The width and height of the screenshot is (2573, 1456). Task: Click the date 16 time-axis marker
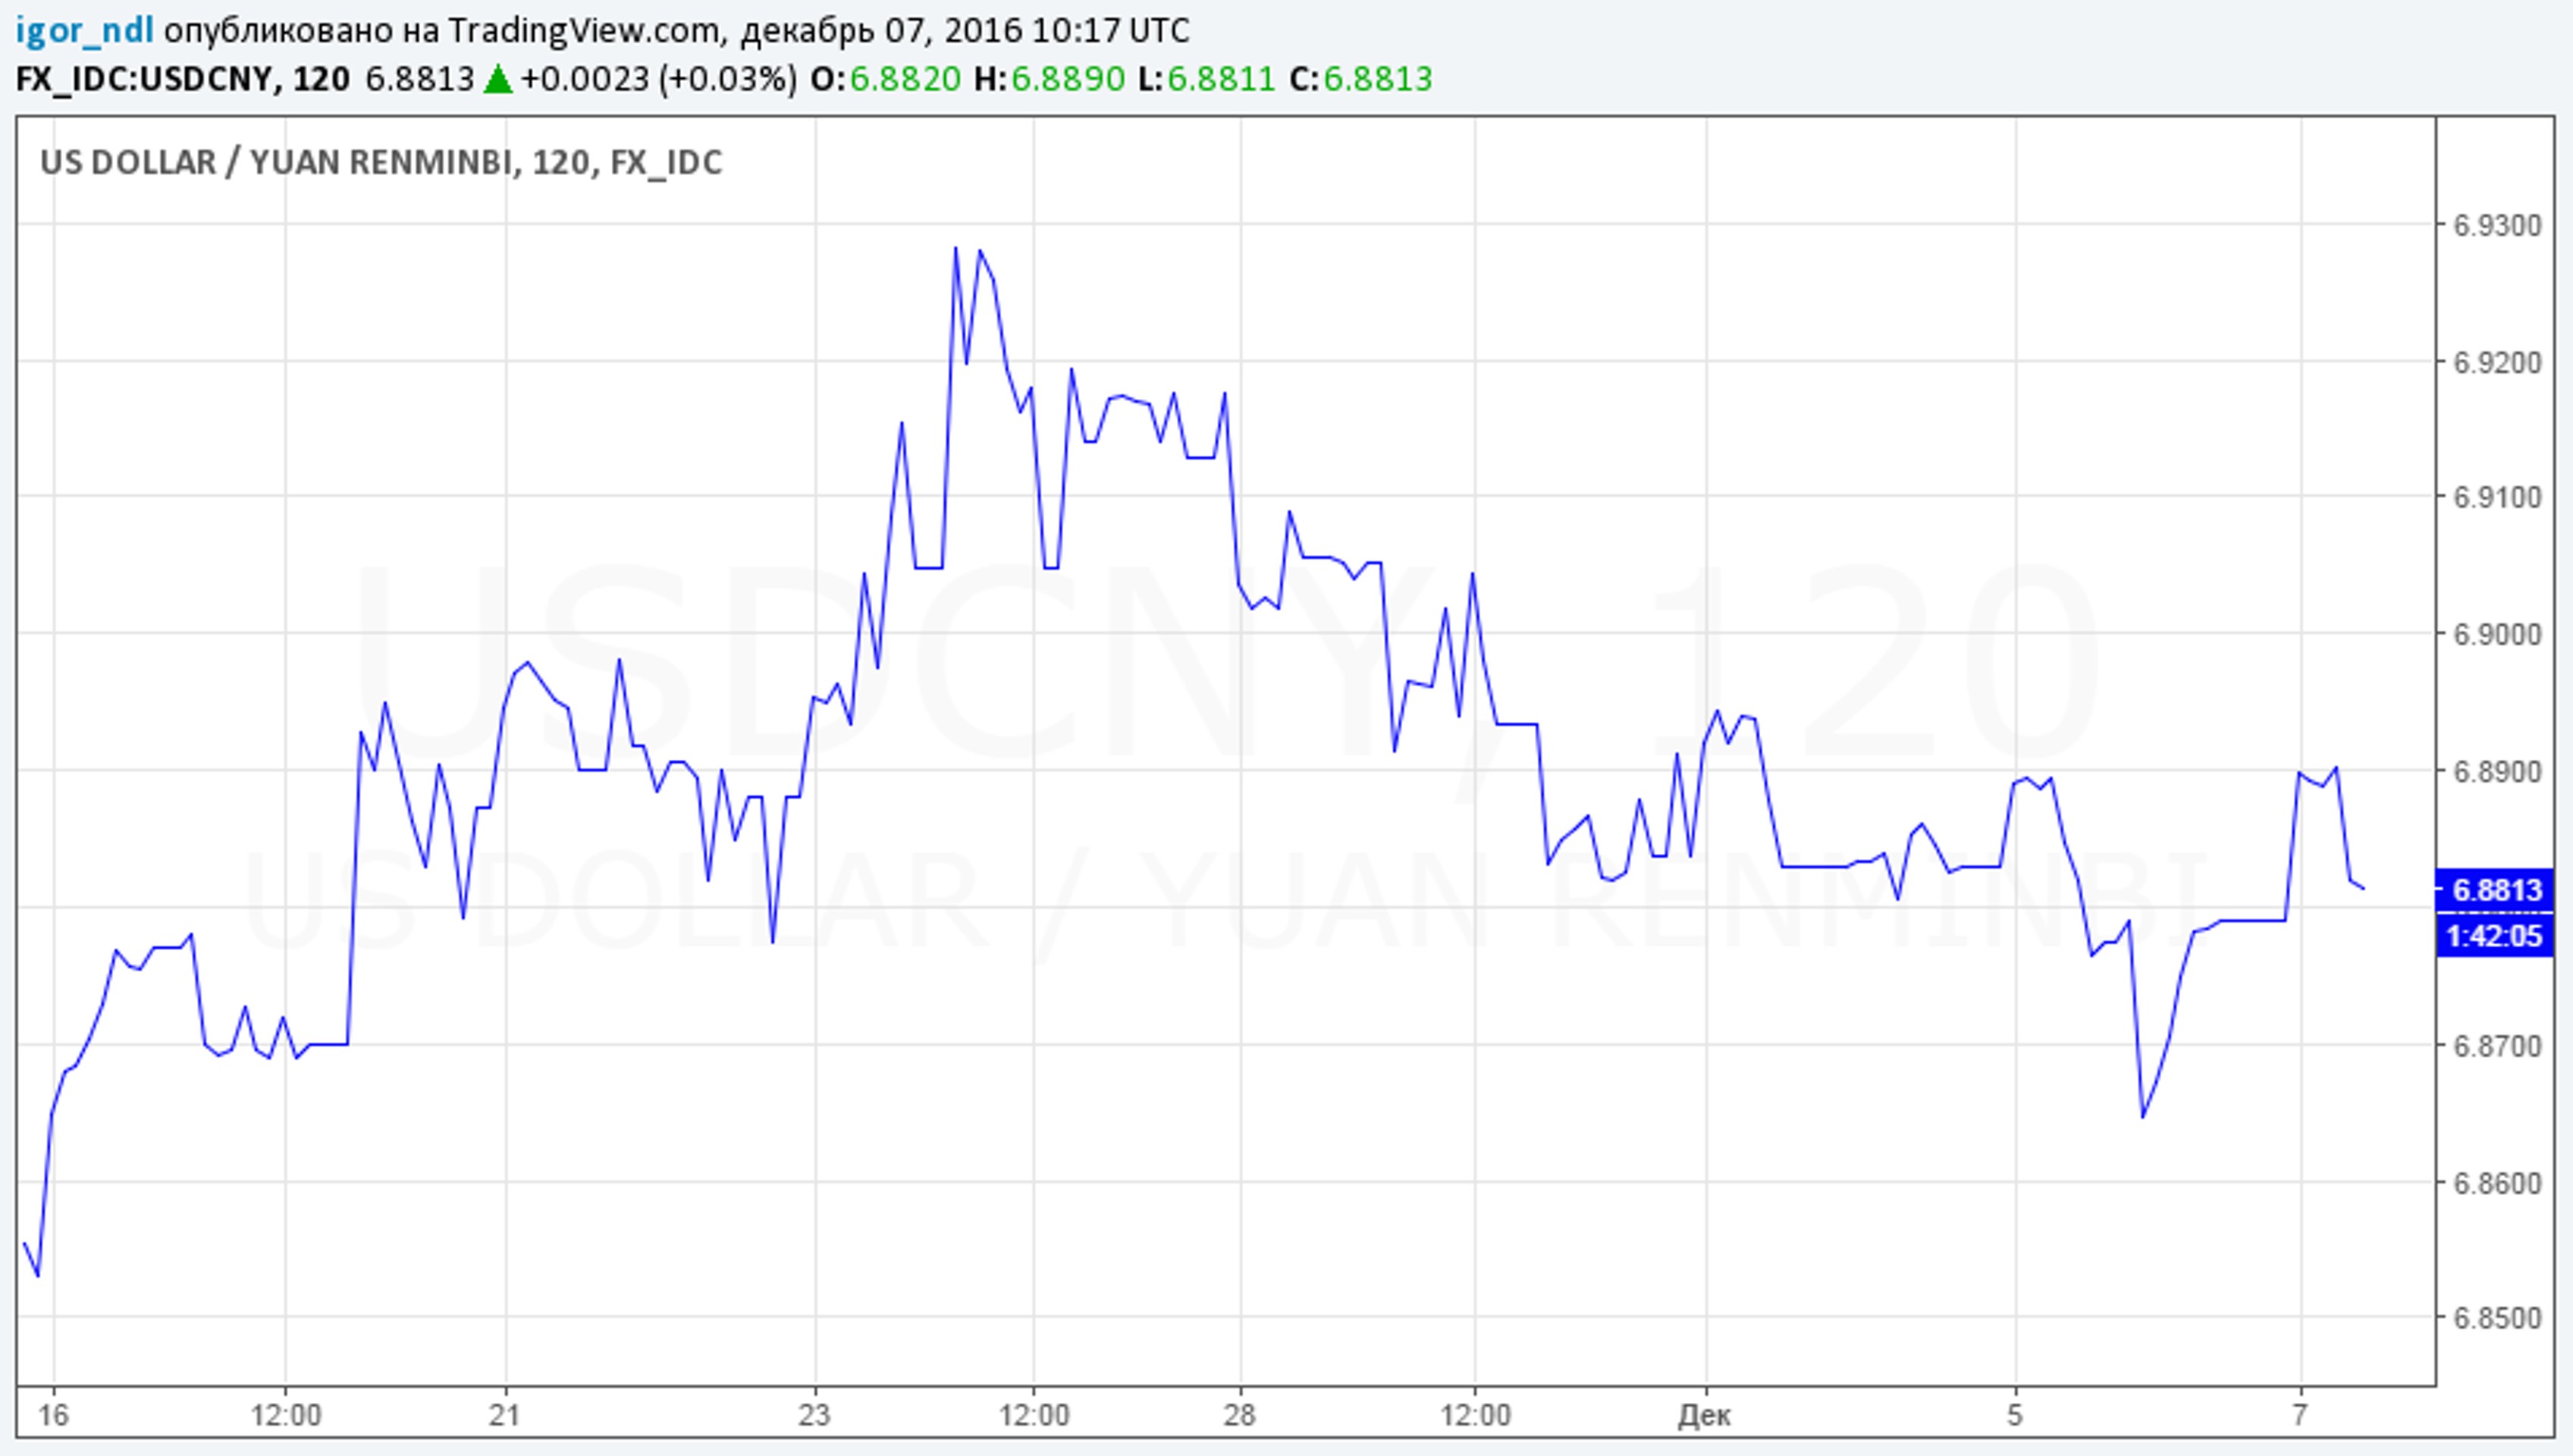coord(53,1416)
